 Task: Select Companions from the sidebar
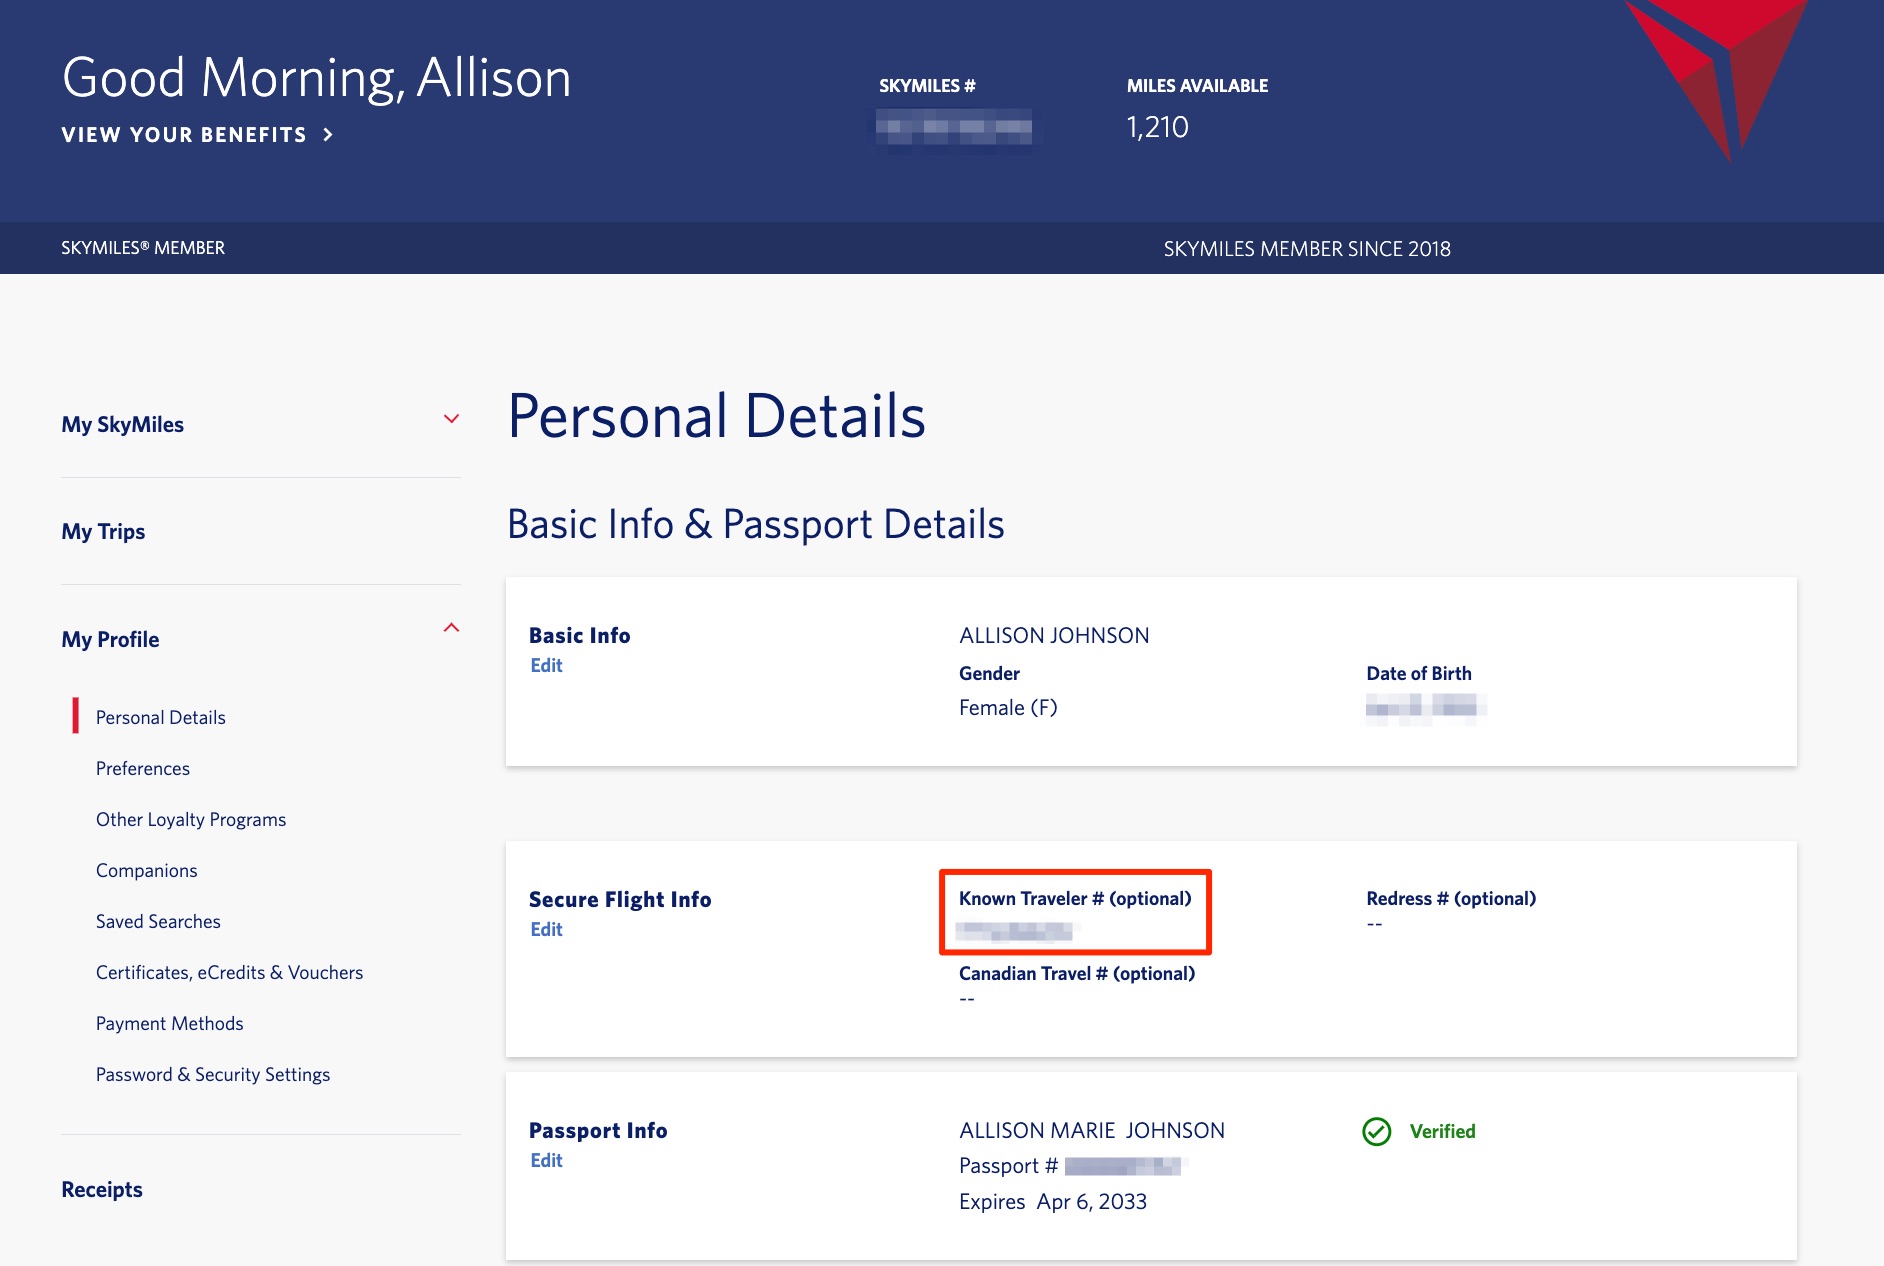(146, 870)
